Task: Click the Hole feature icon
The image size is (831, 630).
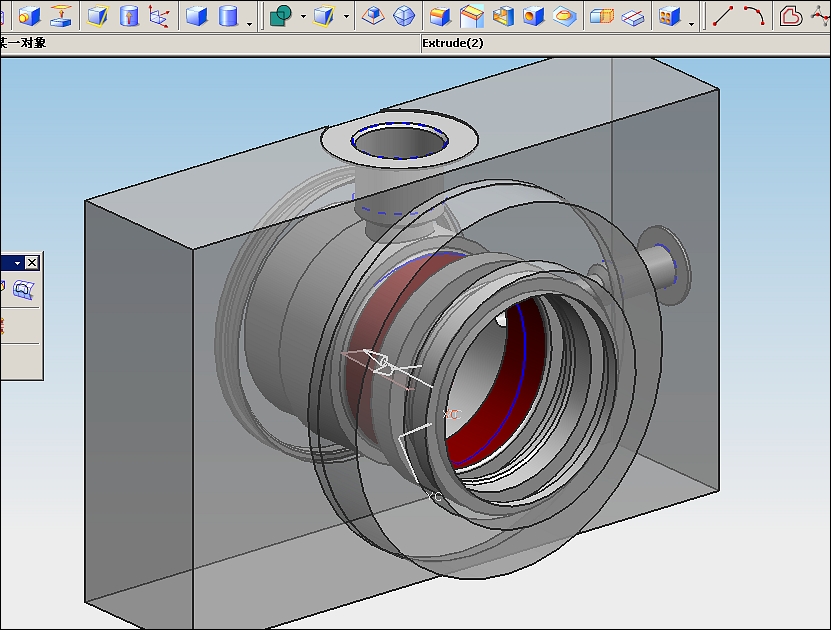Action: coord(533,16)
